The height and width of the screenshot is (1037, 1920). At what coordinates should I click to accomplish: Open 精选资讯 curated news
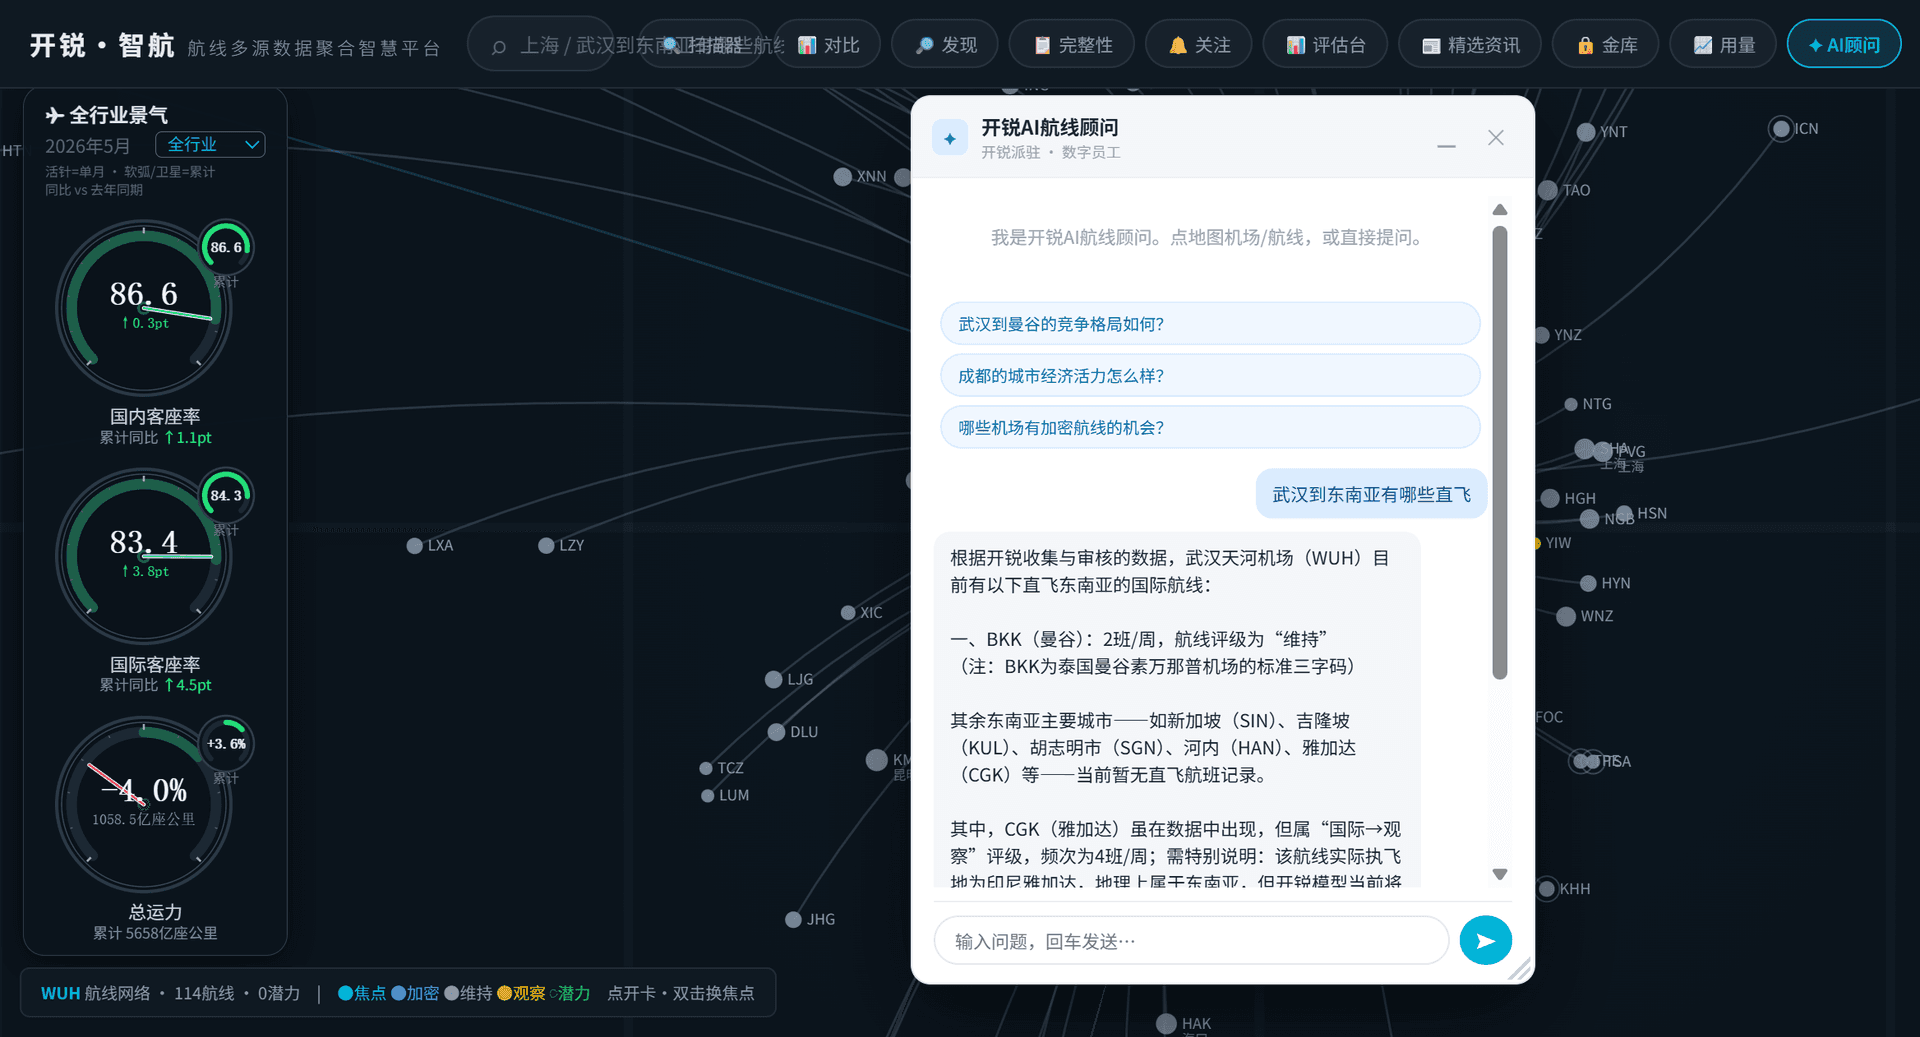point(1470,45)
